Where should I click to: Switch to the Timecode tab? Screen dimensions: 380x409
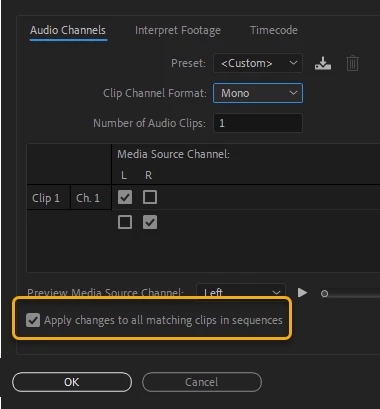coord(274,30)
